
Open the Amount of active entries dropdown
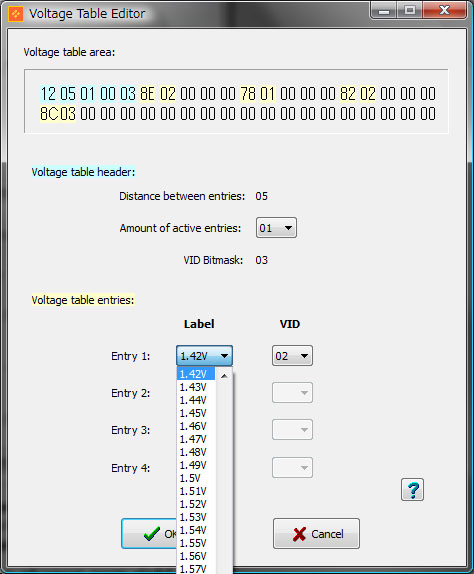pyautogui.click(x=276, y=228)
